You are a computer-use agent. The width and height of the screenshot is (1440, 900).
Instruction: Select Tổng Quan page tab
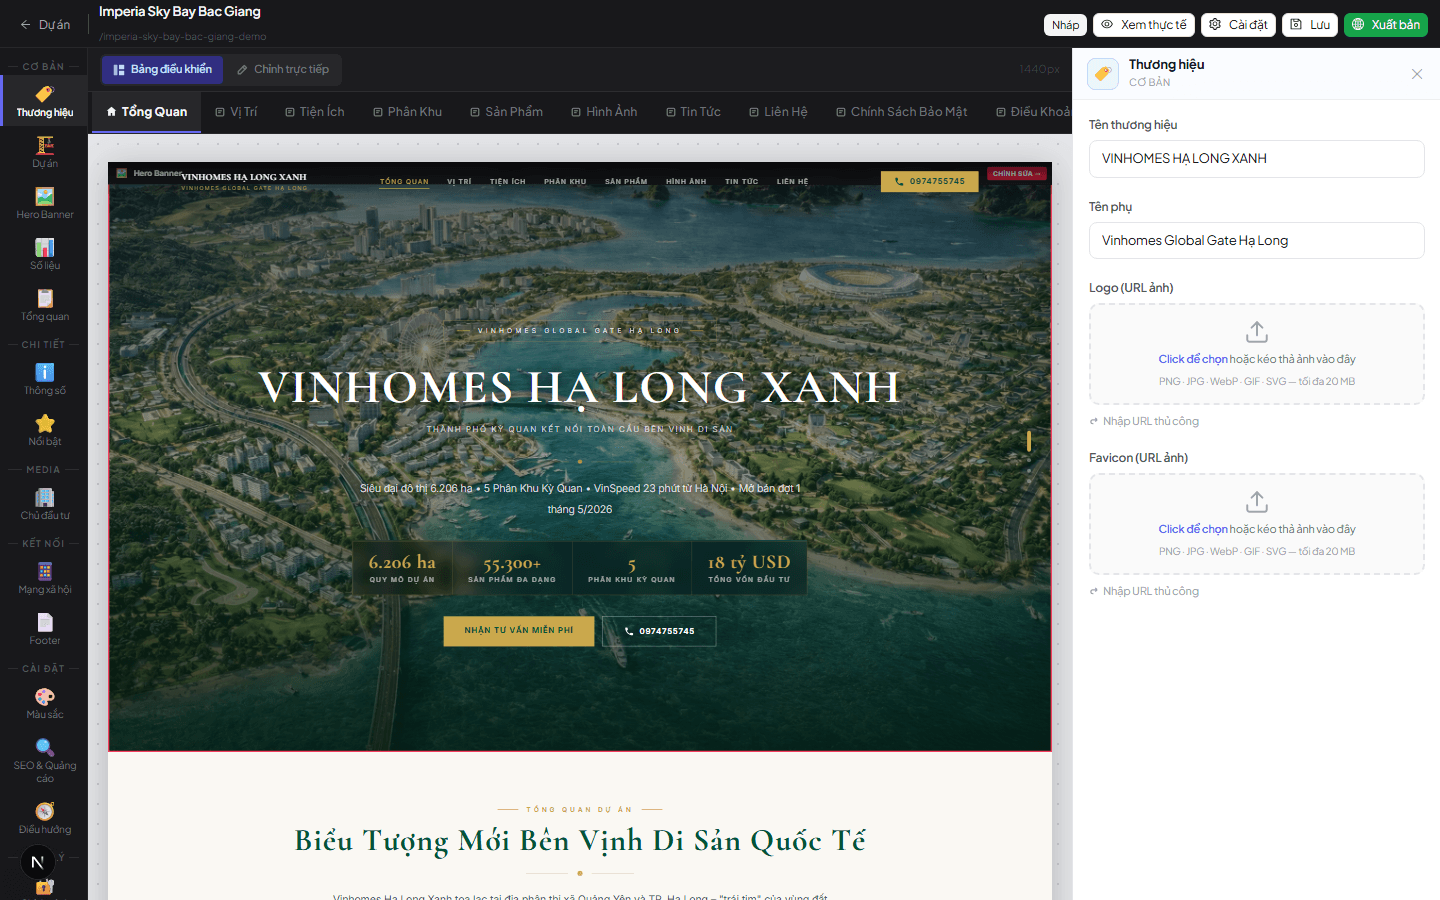147,112
